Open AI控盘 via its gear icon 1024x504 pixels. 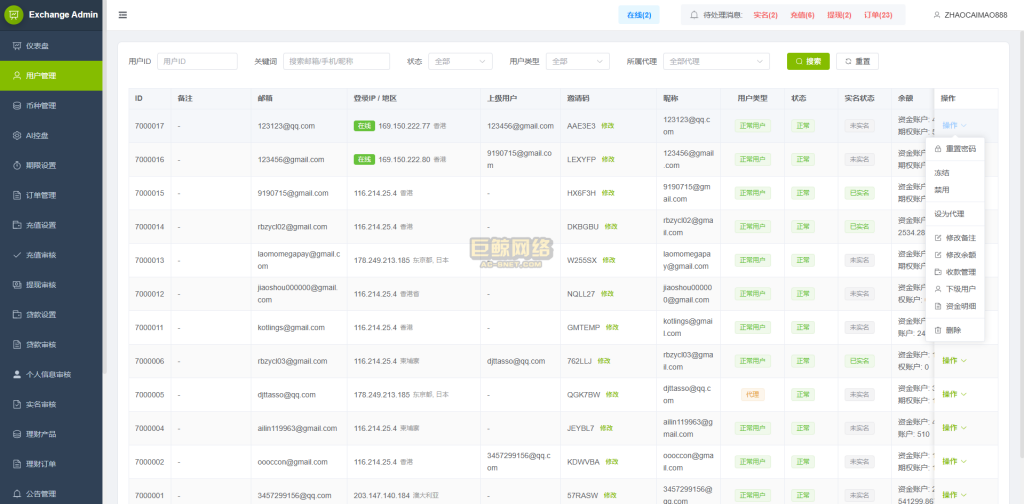coord(17,136)
